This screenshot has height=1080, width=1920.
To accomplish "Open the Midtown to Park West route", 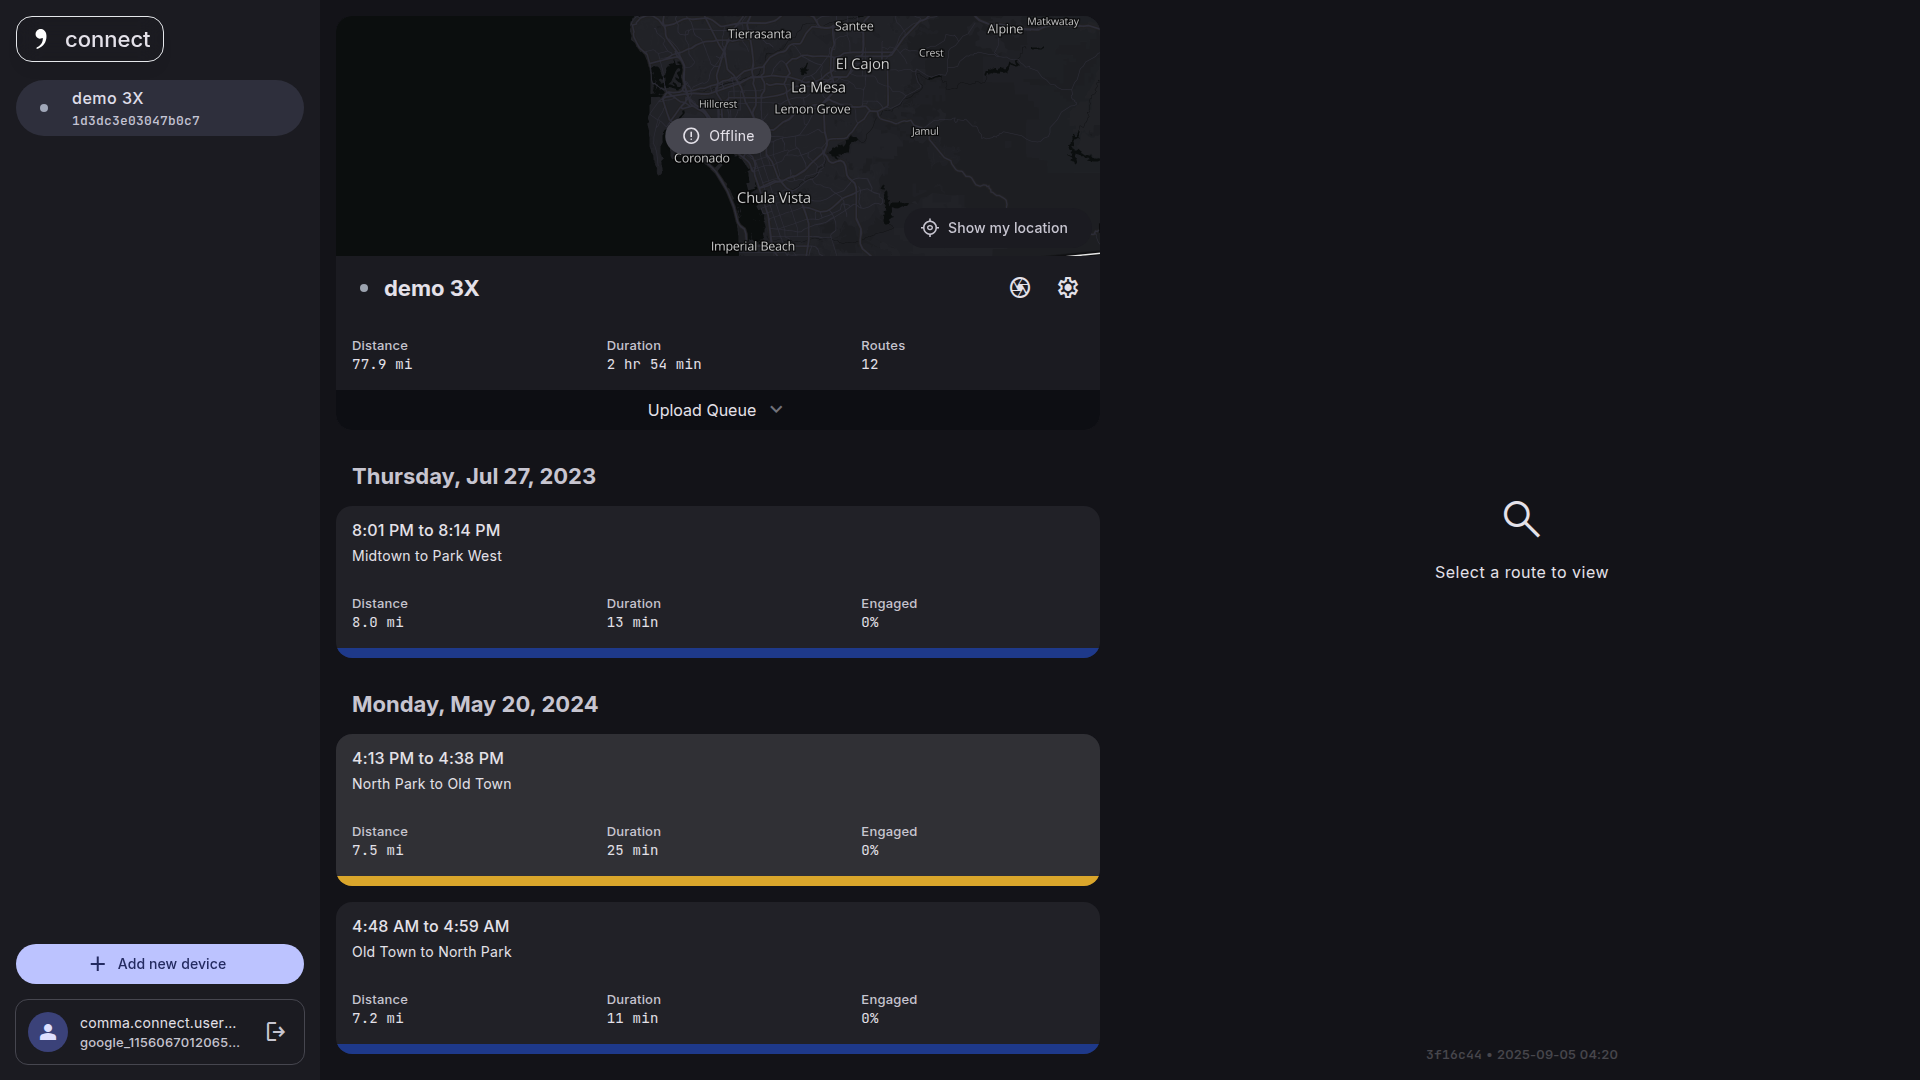I will coord(717,575).
